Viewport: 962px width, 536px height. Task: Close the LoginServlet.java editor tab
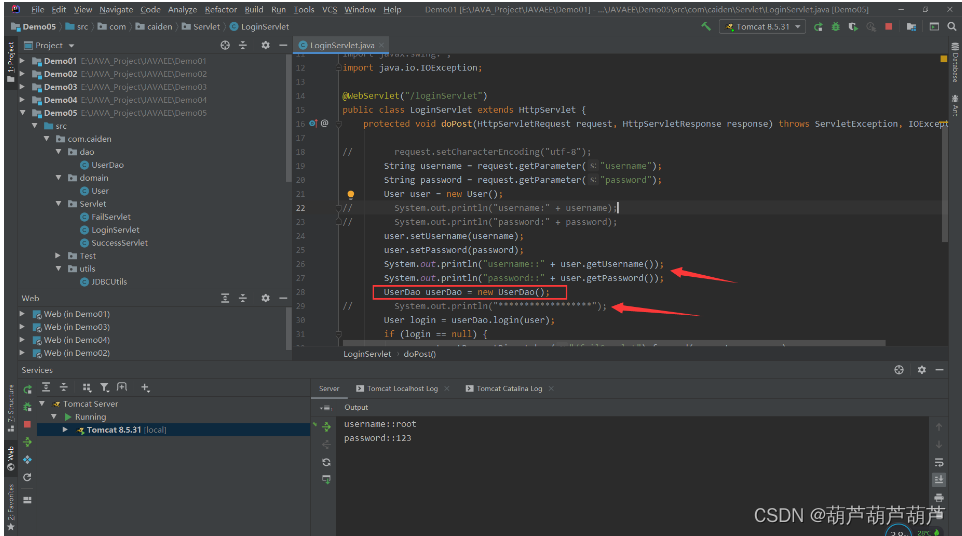(x=382, y=45)
